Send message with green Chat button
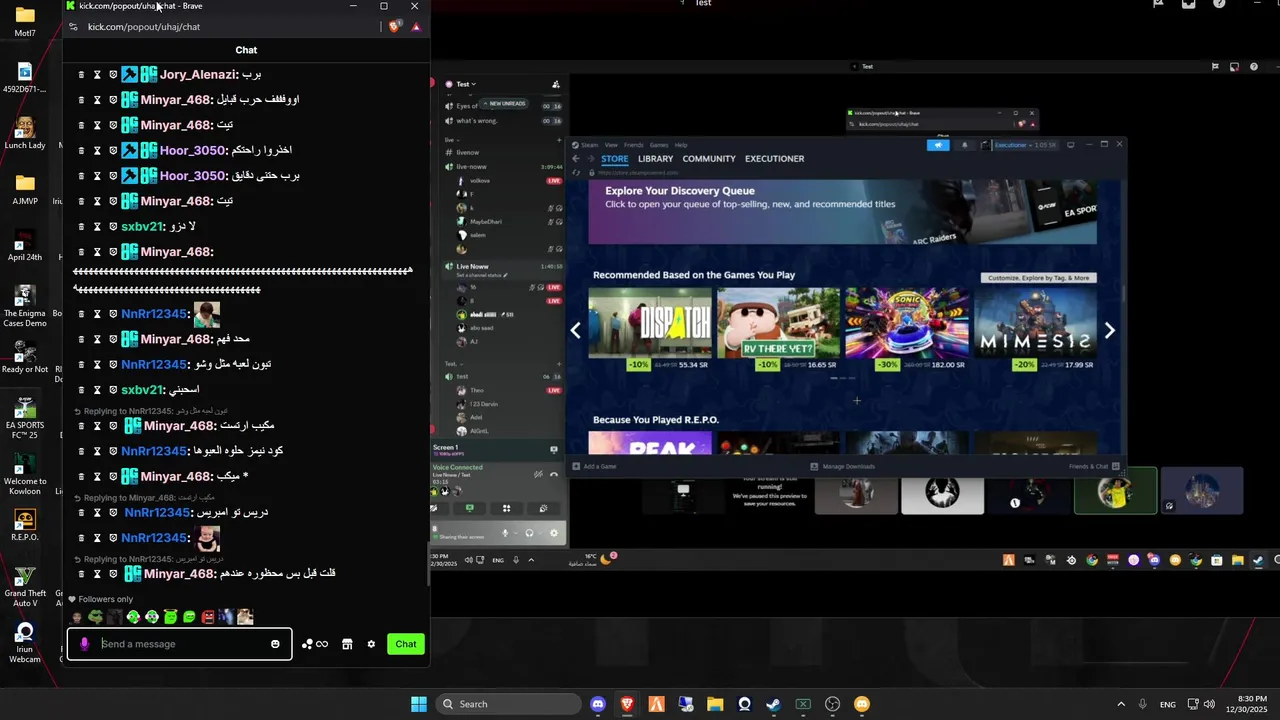This screenshot has height=720, width=1280. 406,644
